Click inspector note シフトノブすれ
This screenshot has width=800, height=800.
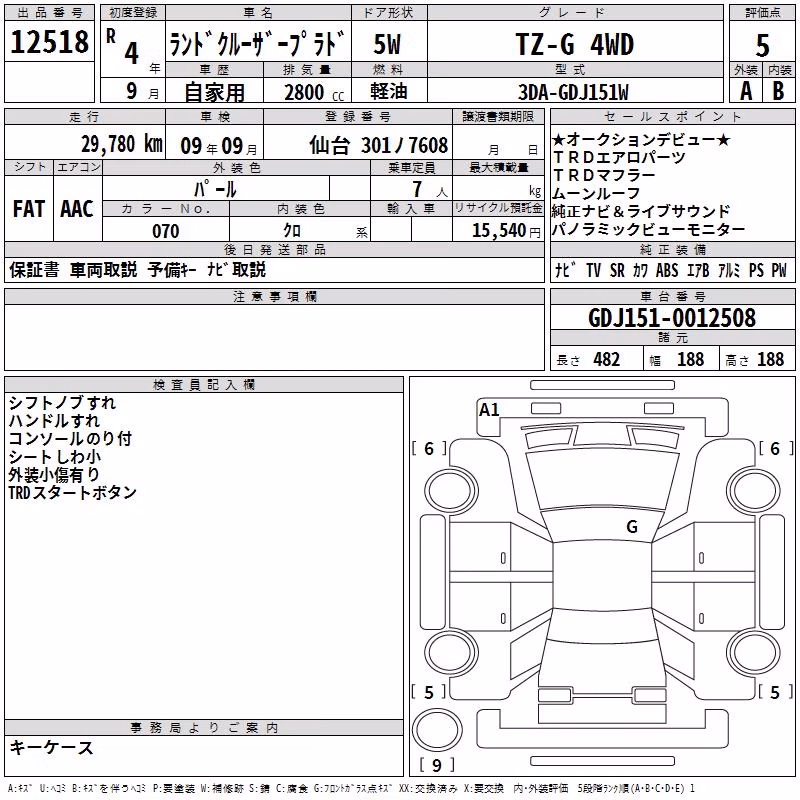coord(62,403)
